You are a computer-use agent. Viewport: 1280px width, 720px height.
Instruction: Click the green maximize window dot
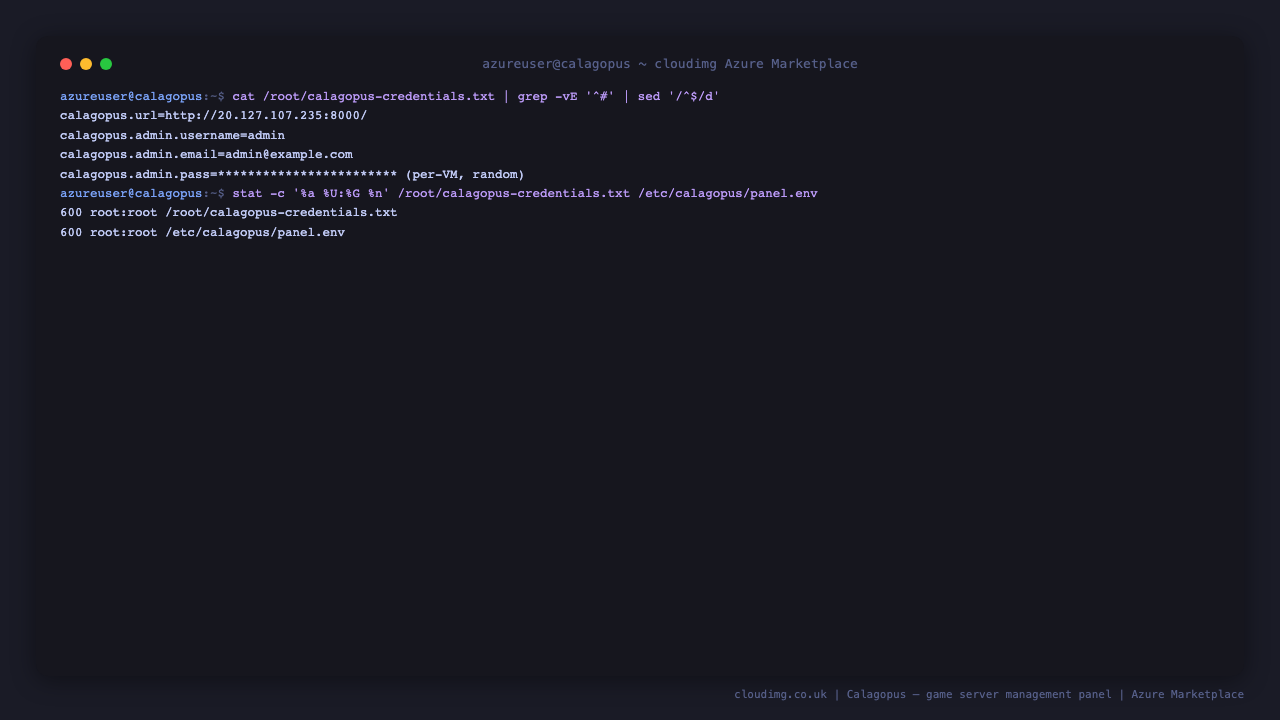point(106,64)
